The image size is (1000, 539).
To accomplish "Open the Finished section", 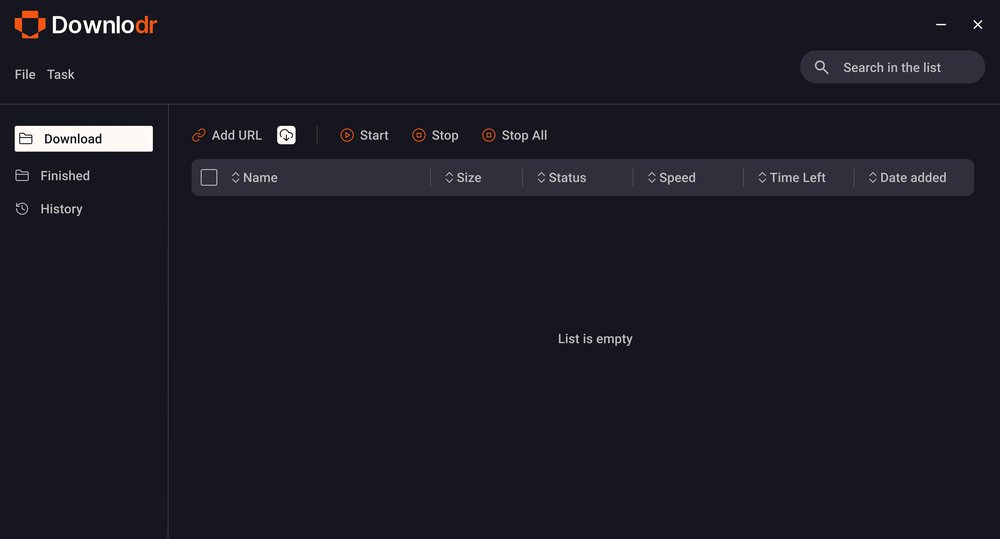I will pyautogui.click(x=53, y=175).
